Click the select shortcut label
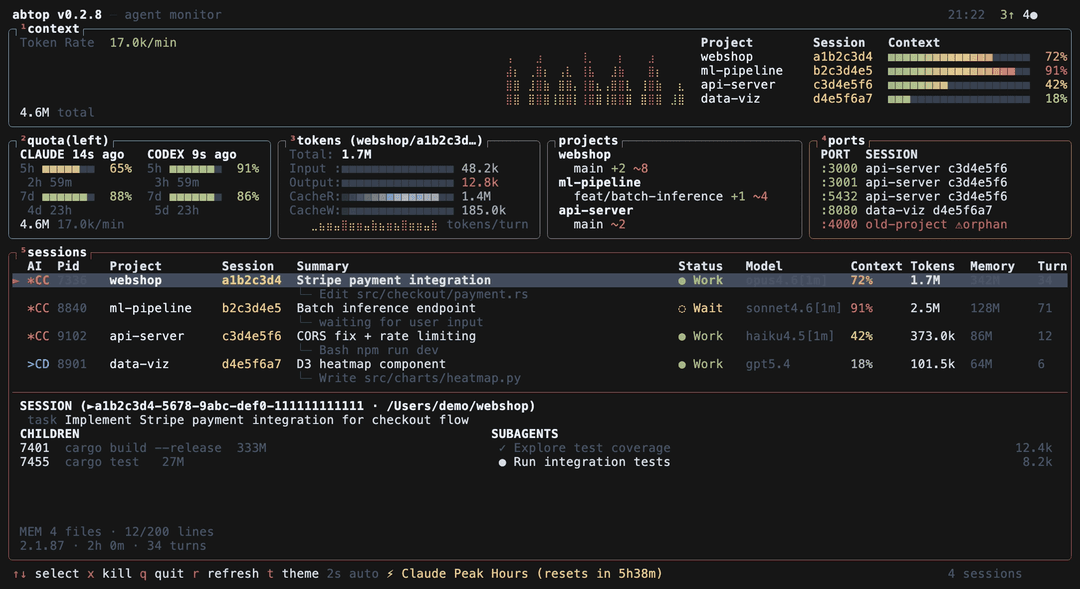 point(57,574)
